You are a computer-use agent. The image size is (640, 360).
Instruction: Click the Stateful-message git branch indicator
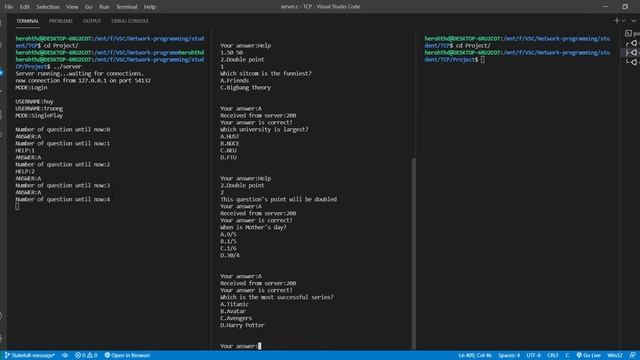click(29, 355)
